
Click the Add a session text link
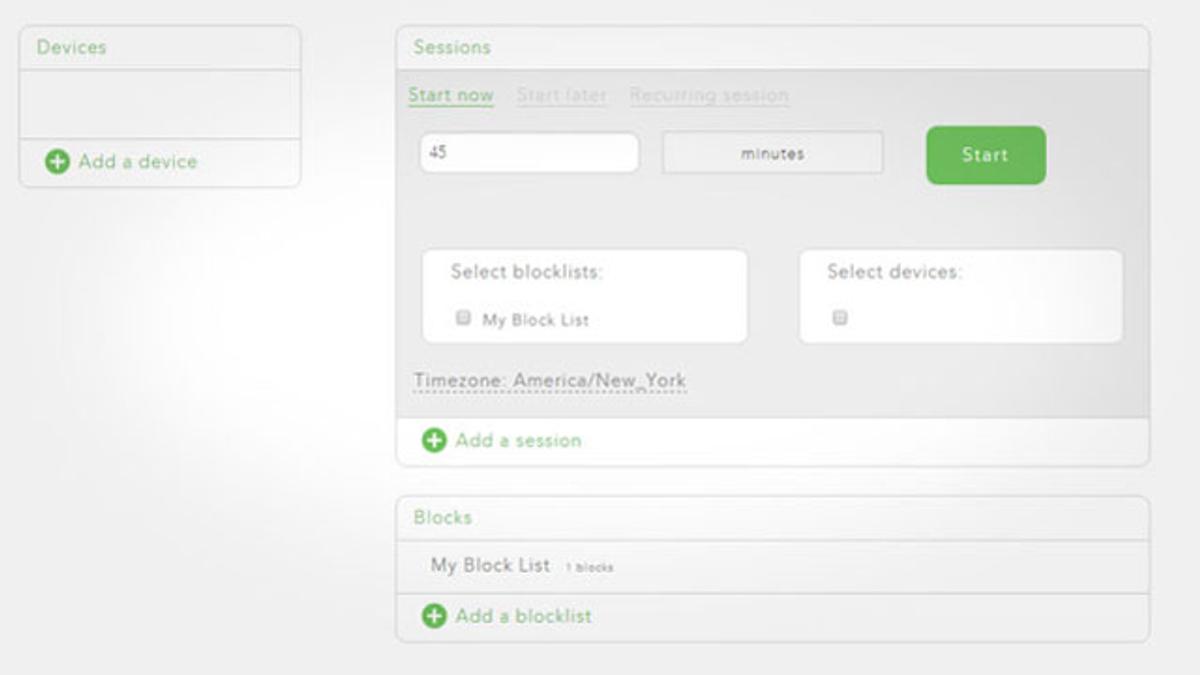tap(518, 440)
